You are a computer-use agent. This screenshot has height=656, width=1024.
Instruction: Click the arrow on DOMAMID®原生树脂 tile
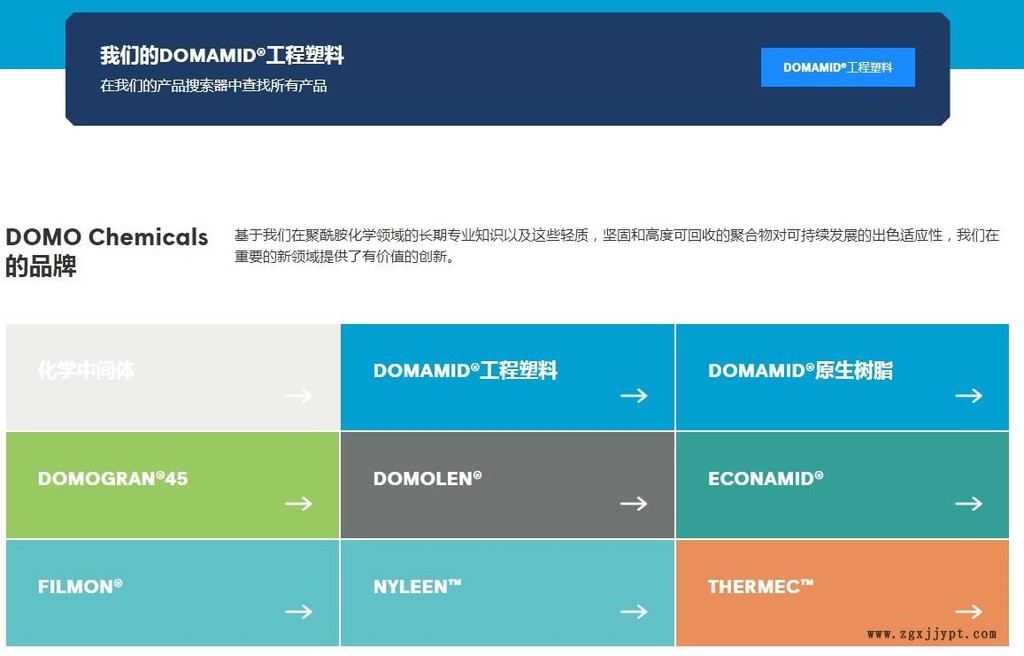(968, 395)
